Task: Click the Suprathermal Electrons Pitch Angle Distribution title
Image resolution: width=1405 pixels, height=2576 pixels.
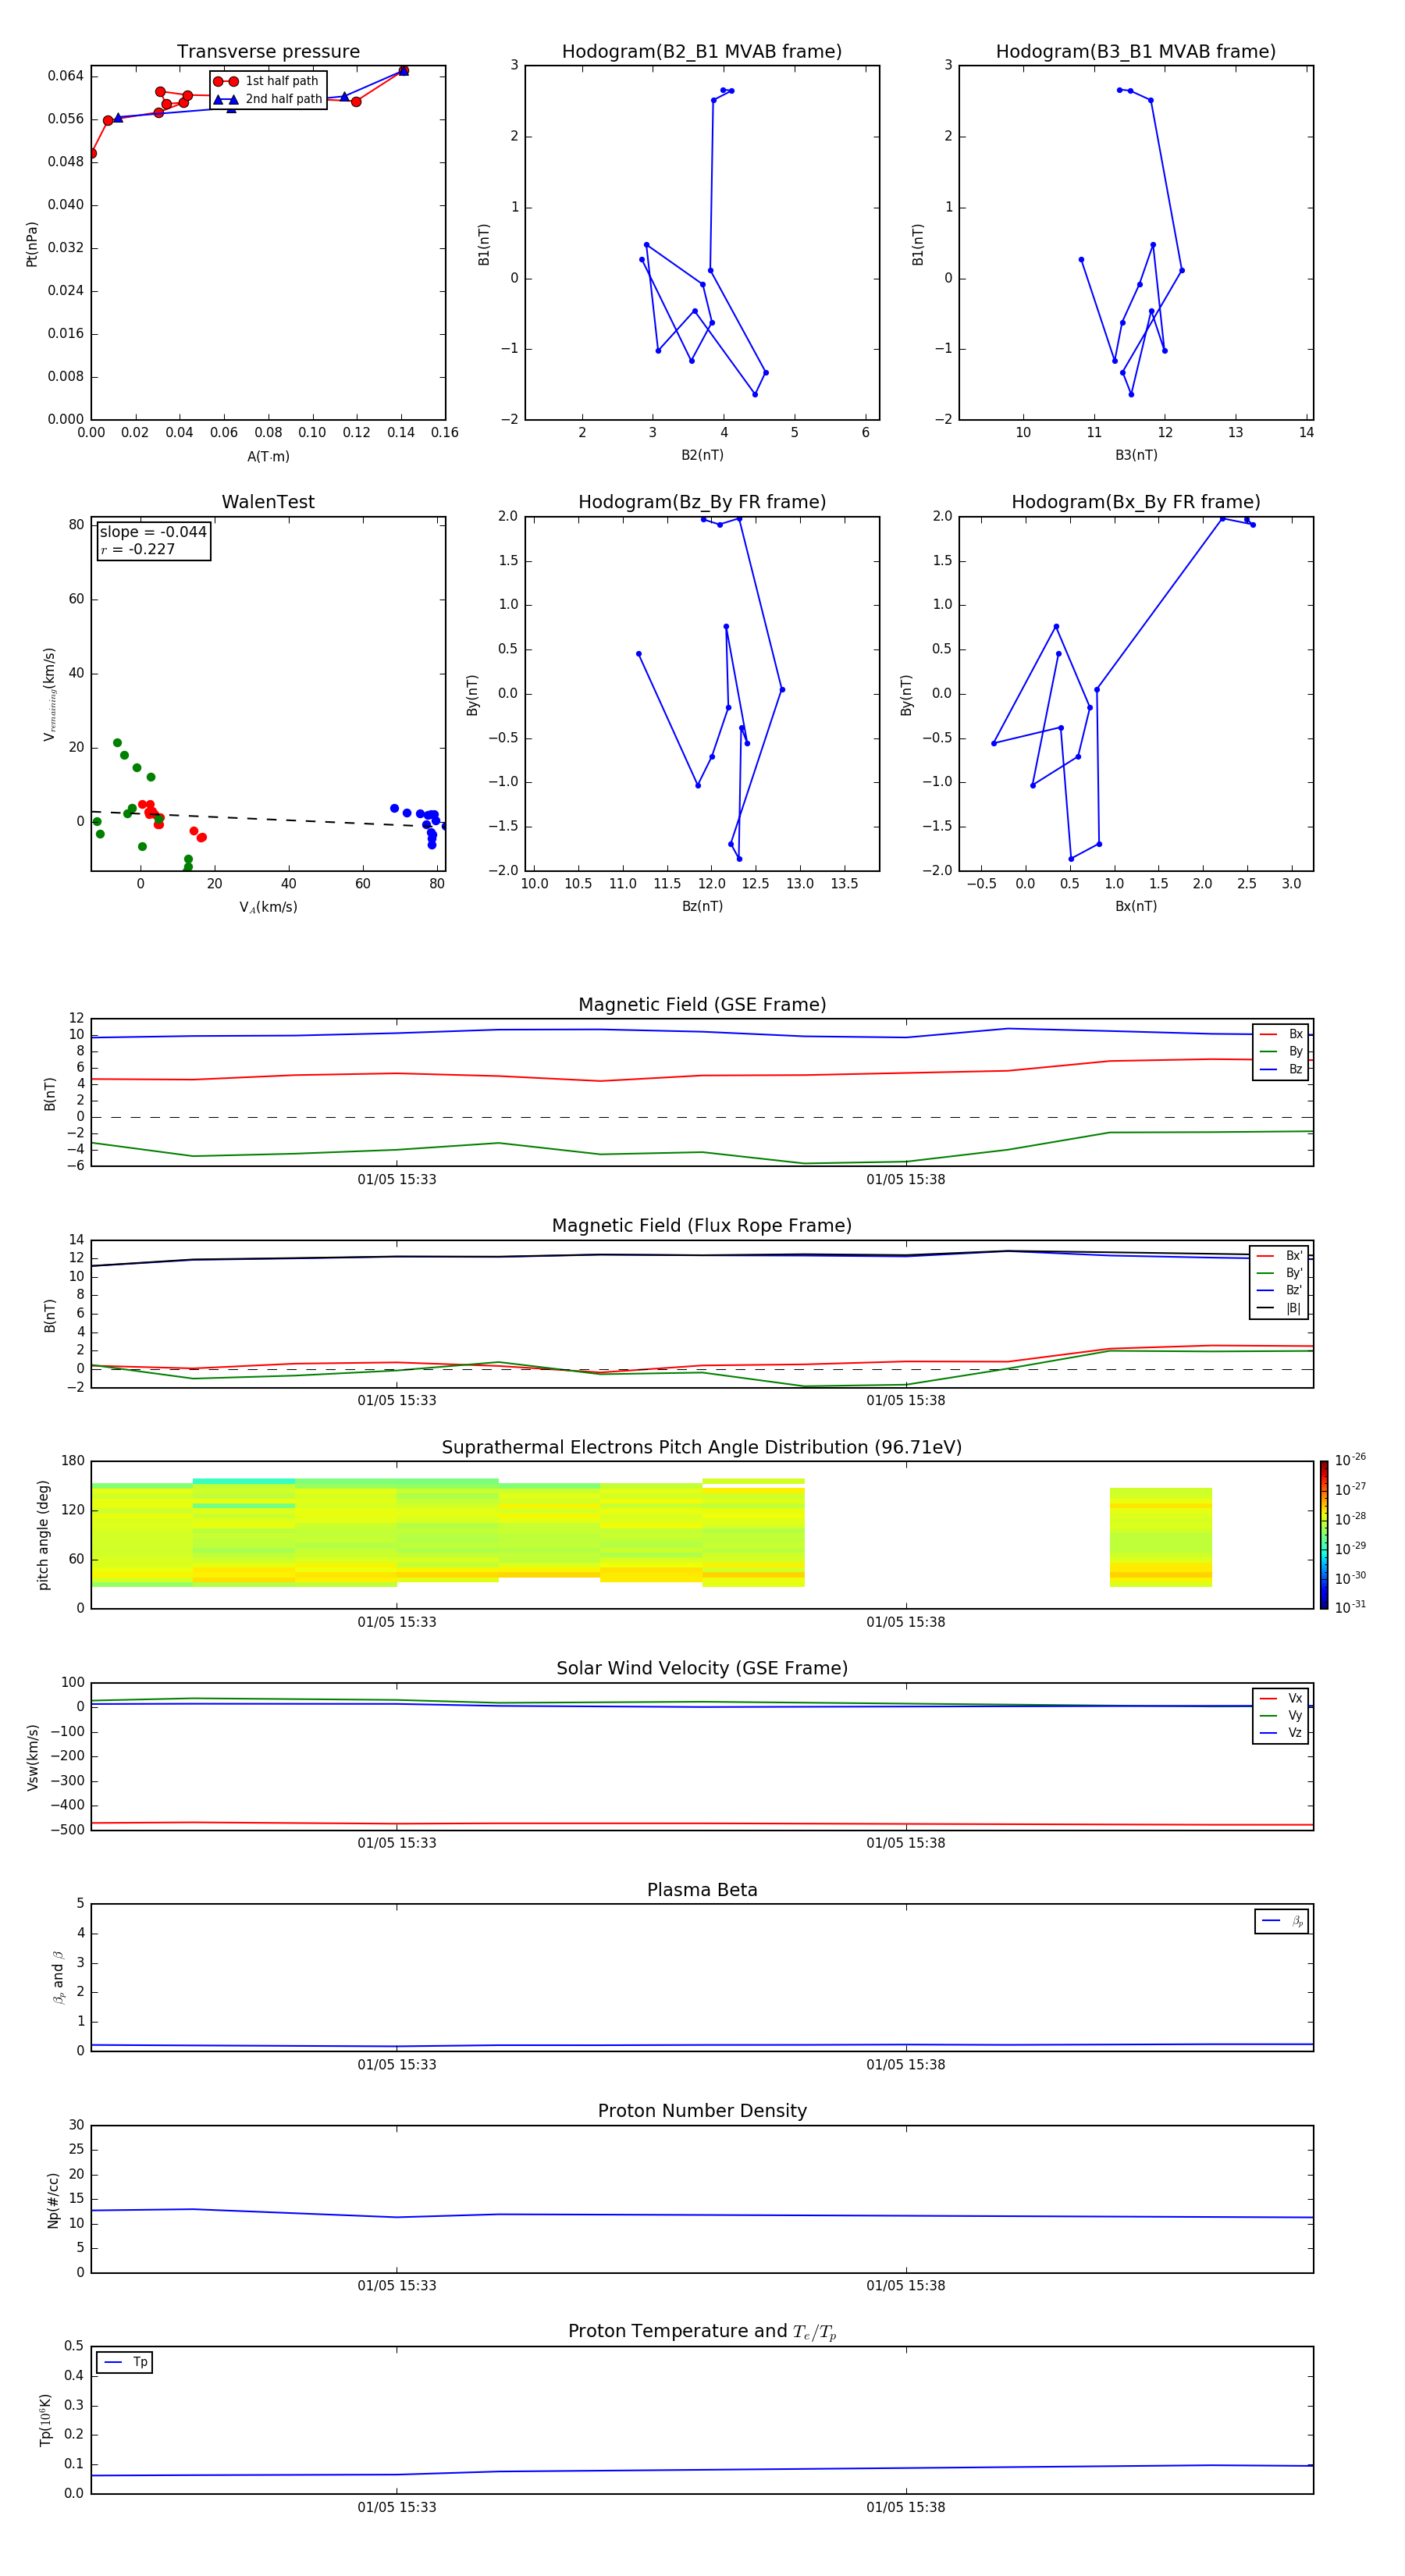Action: pyautogui.click(x=702, y=1447)
